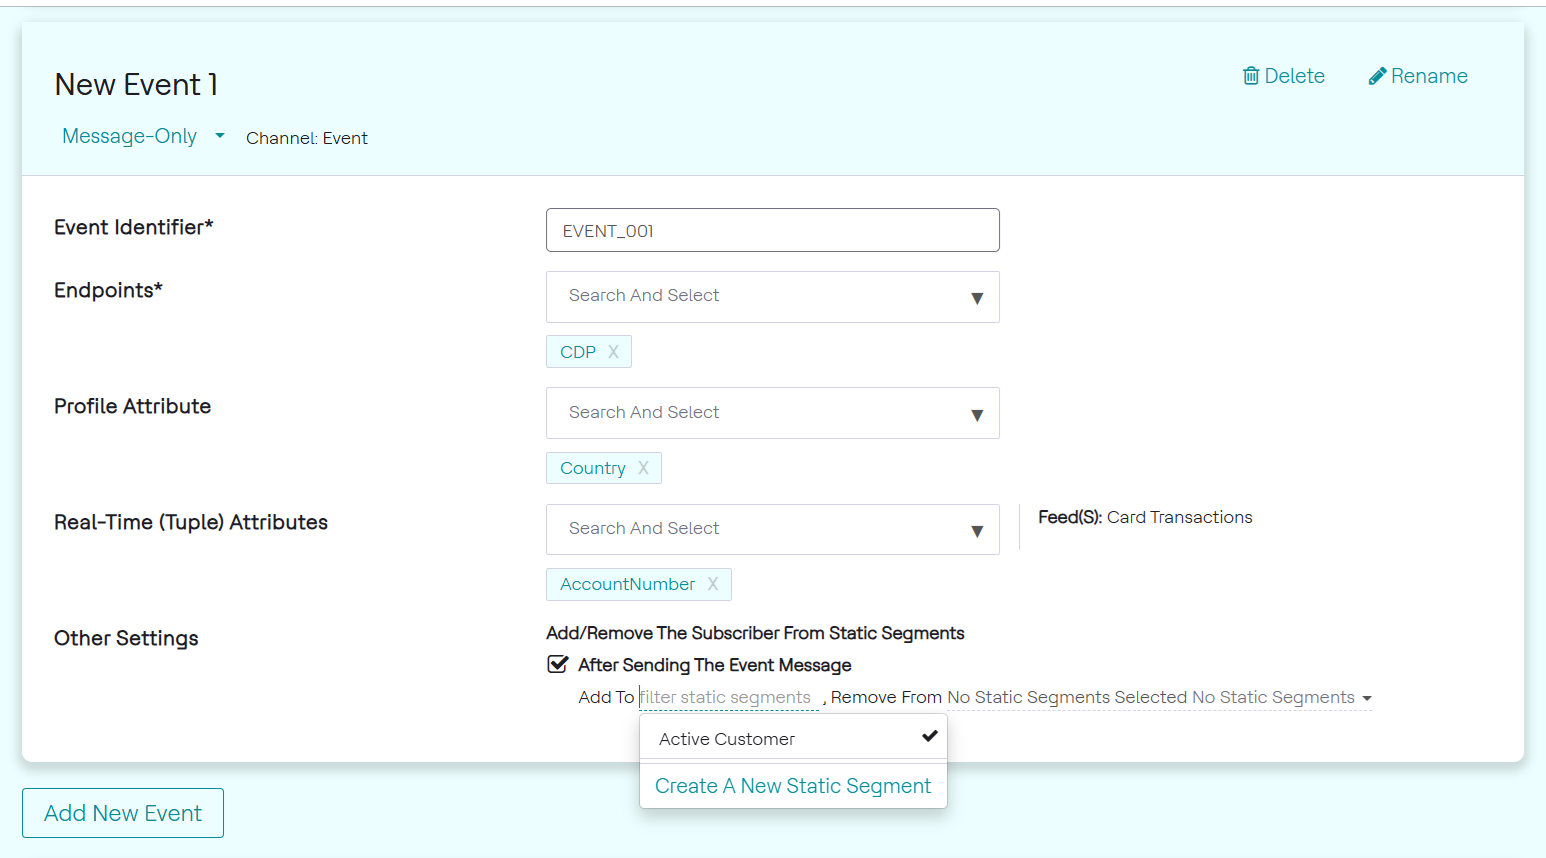Open Real-Time Tuple Attributes dropdown

[976, 530]
